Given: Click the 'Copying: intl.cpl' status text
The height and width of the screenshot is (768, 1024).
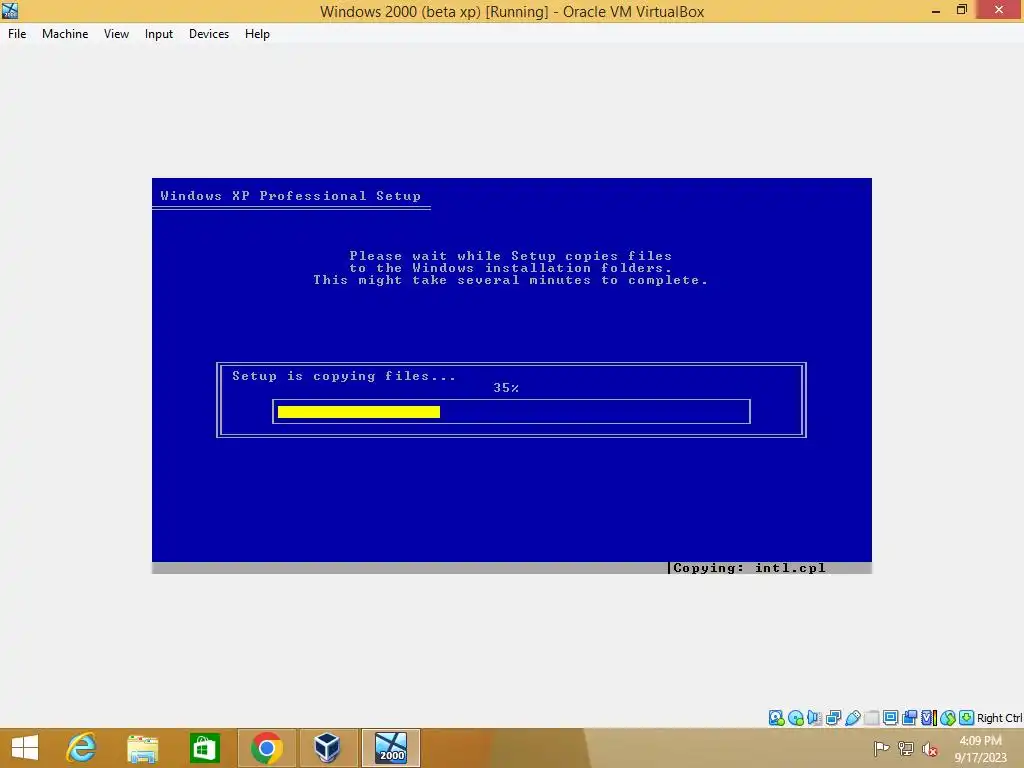Looking at the screenshot, I should tap(749, 568).
